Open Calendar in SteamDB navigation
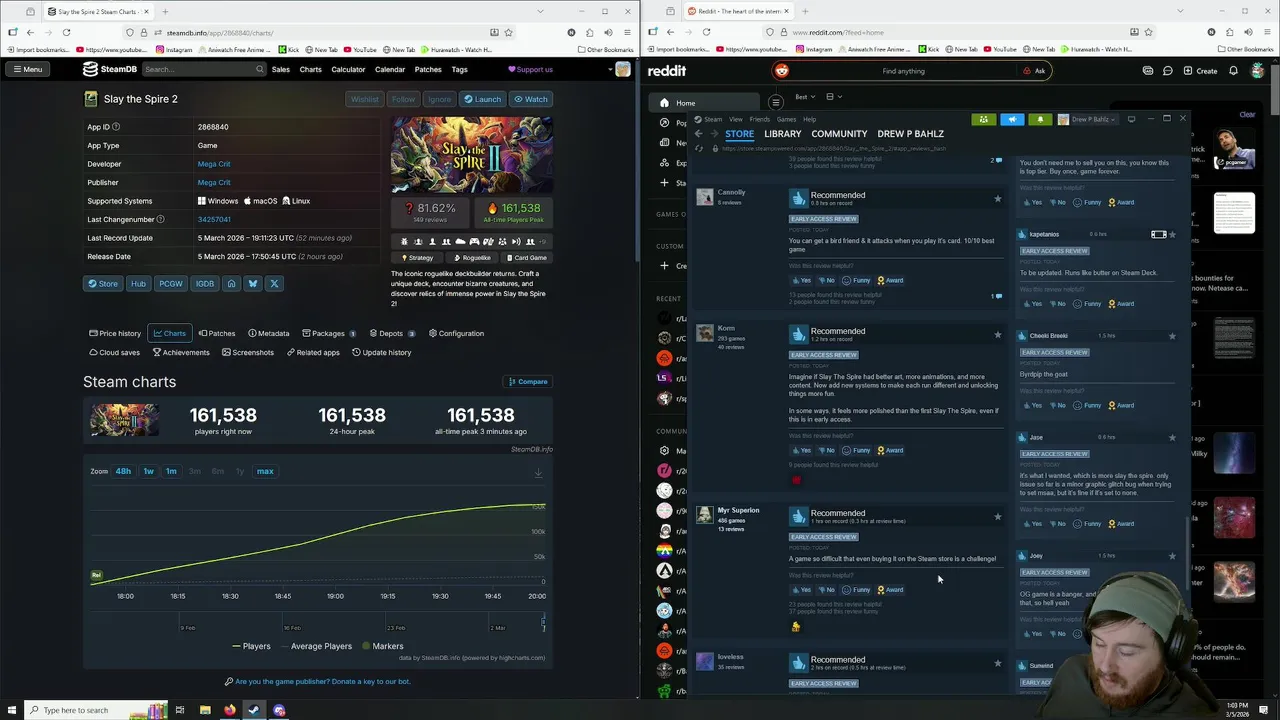This screenshot has height=720, width=1280. [390, 69]
